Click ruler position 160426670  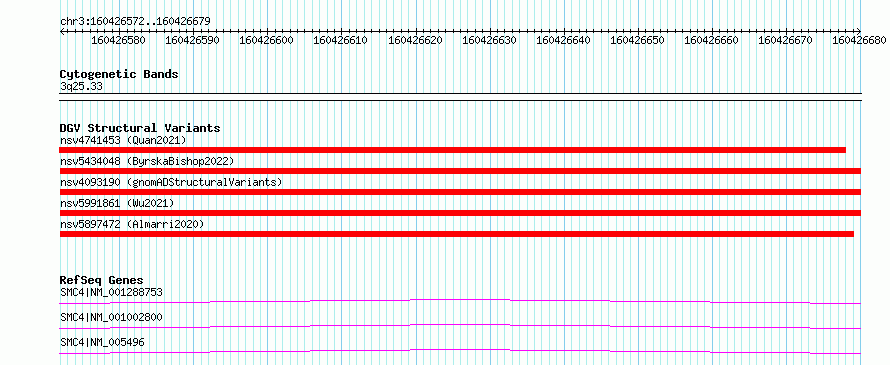click(786, 40)
